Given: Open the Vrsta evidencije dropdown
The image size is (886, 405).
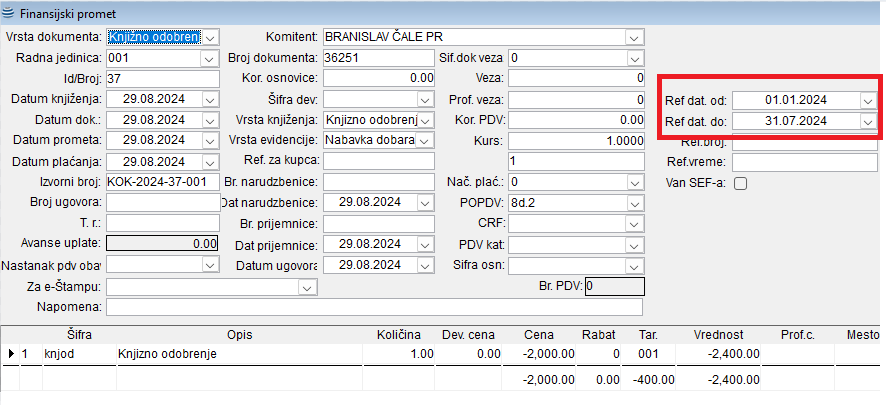Looking at the screenshot, I should click(x=427, y=141).
